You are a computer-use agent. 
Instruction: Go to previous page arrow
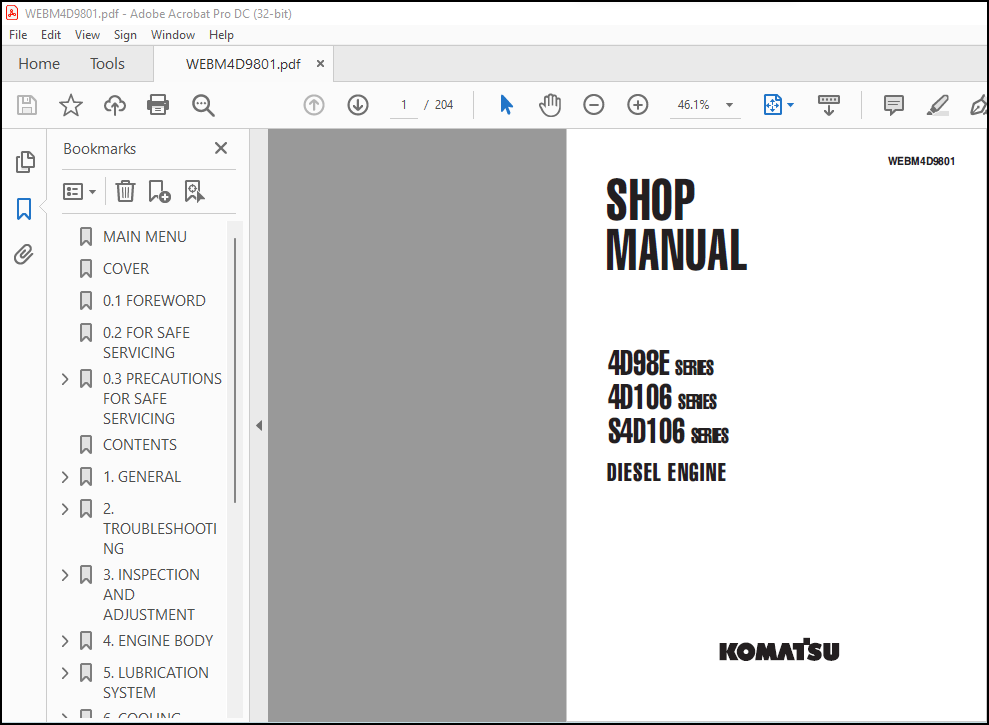(x=314, y=105)
